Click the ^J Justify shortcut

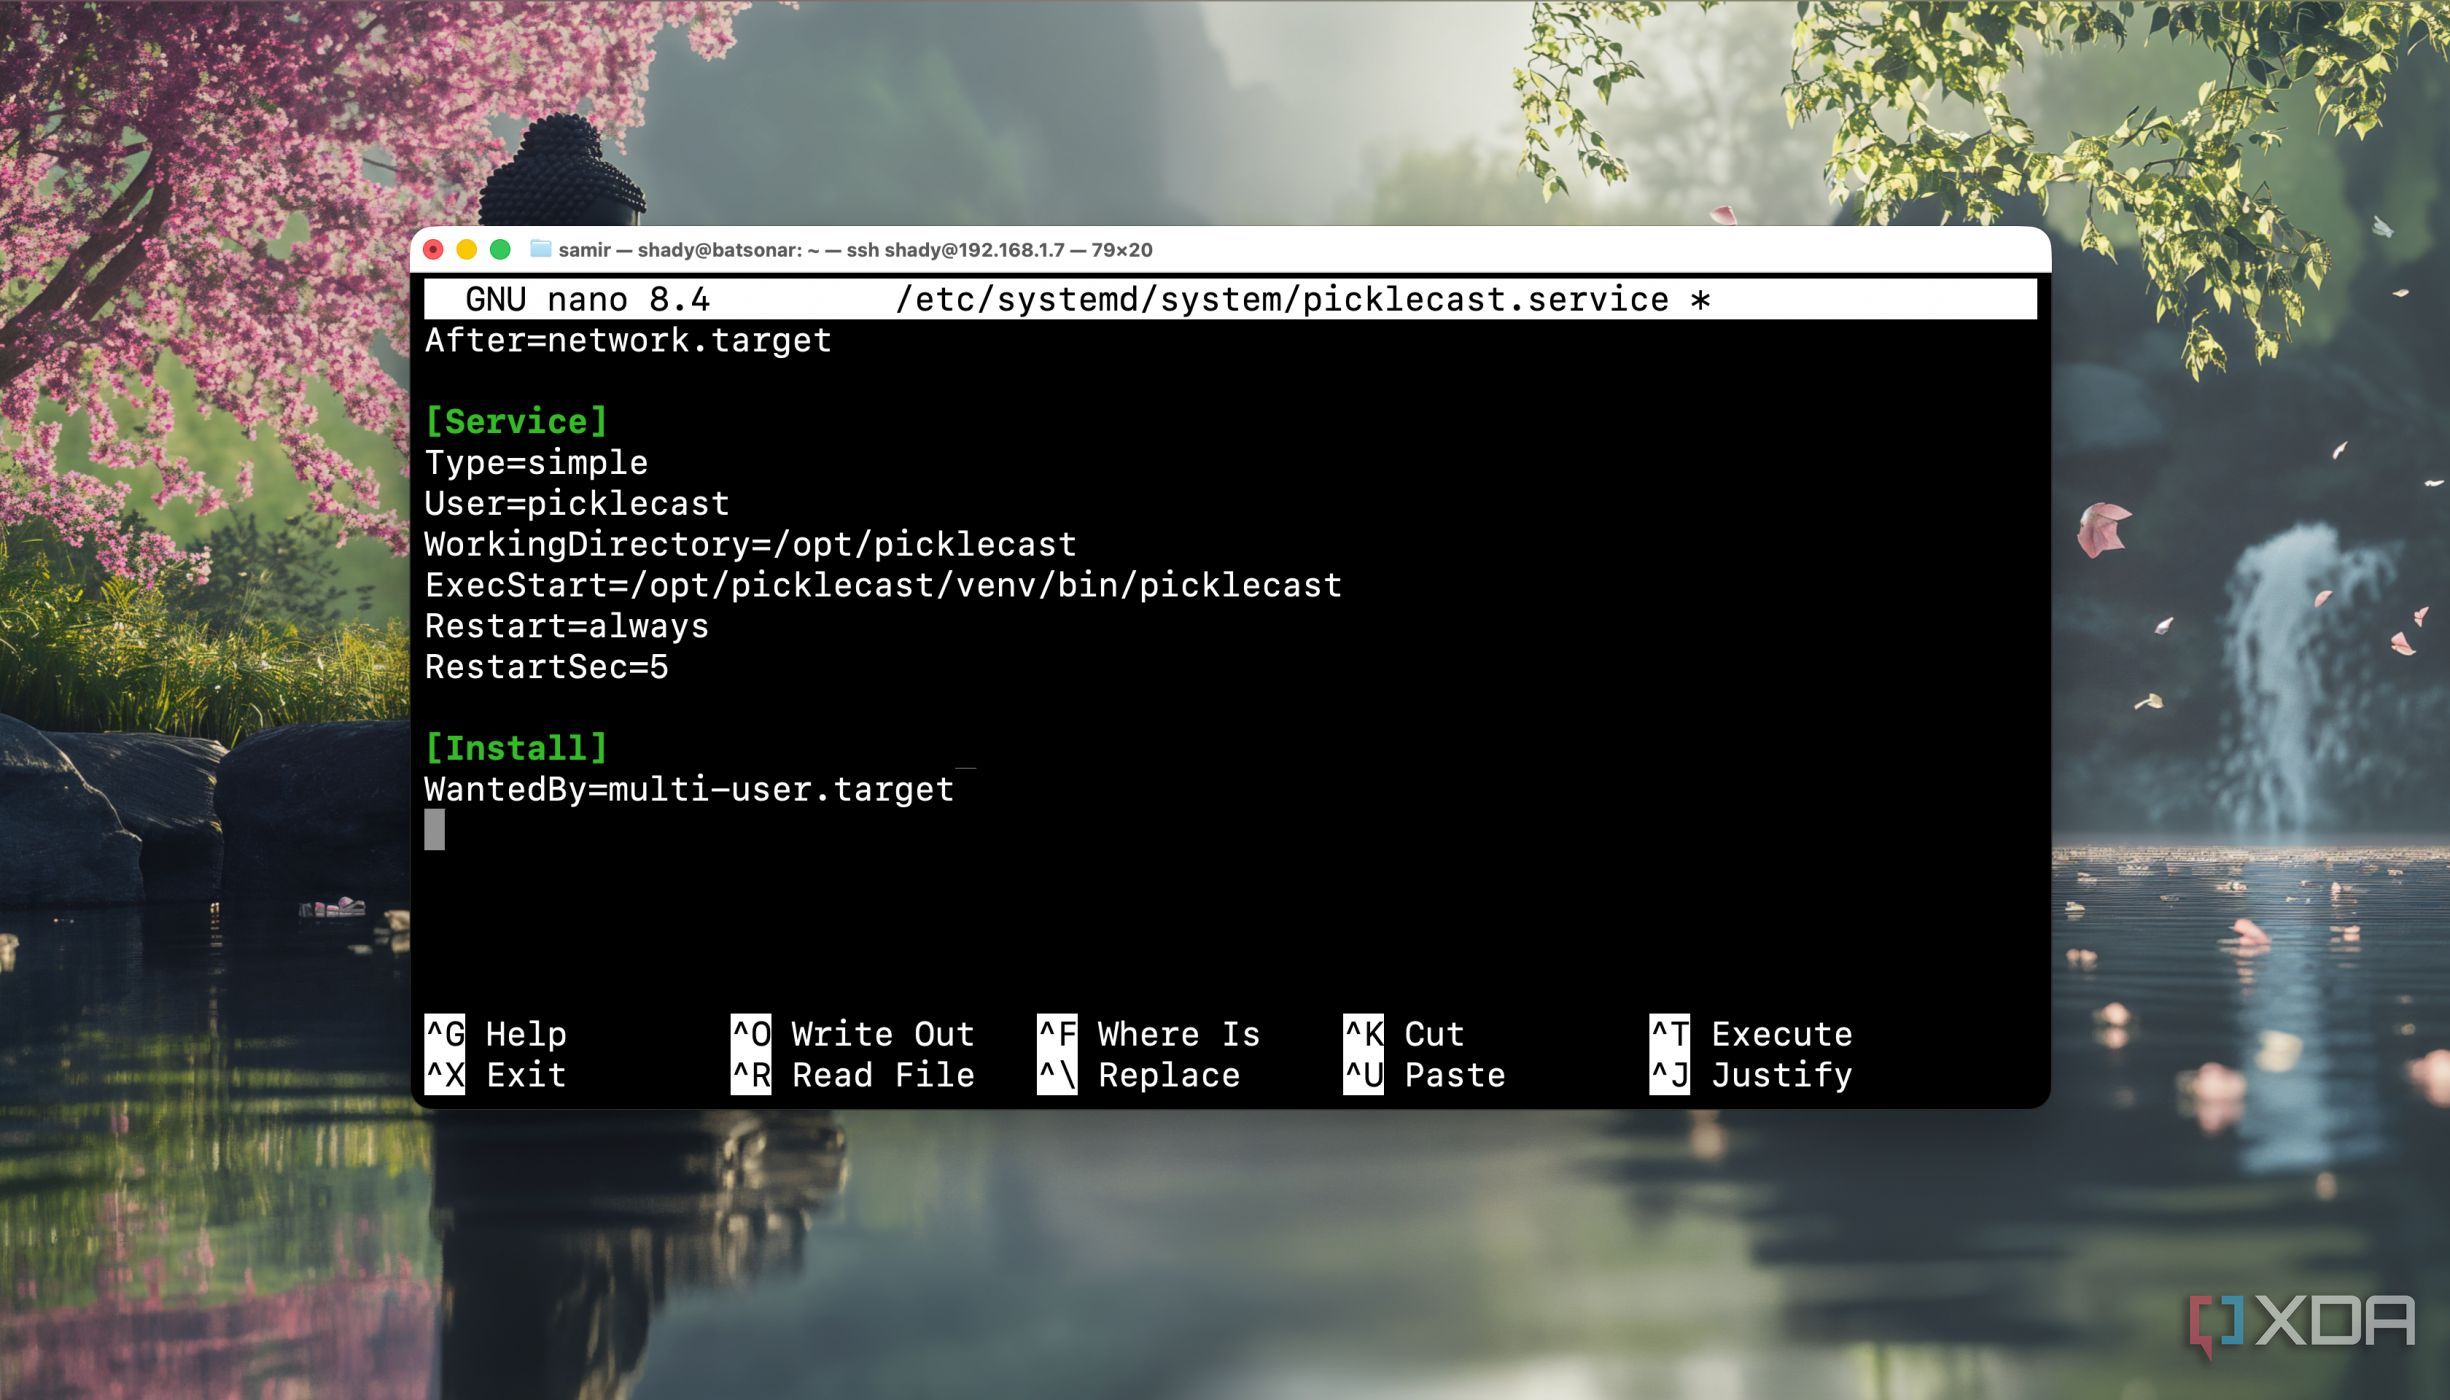(1751, 1075)
